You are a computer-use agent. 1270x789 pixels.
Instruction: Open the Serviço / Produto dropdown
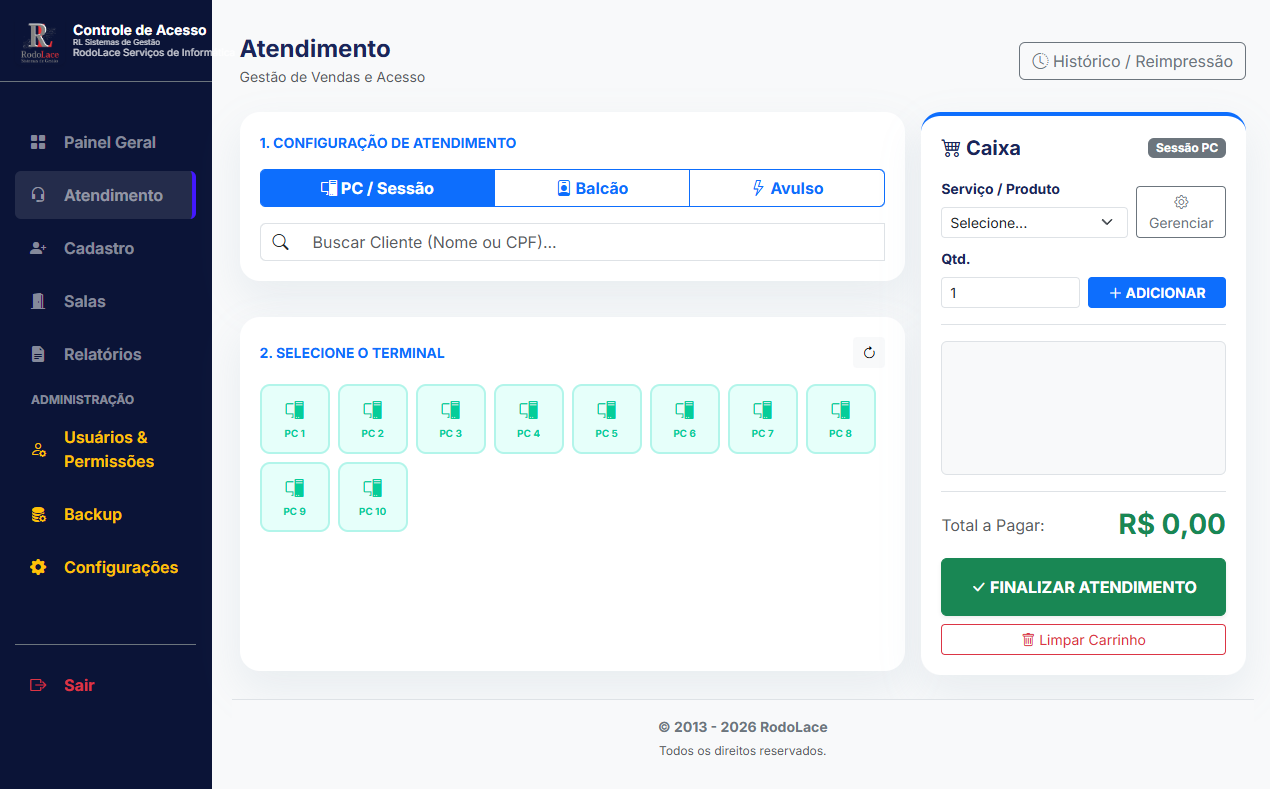tap(1033, 223)
